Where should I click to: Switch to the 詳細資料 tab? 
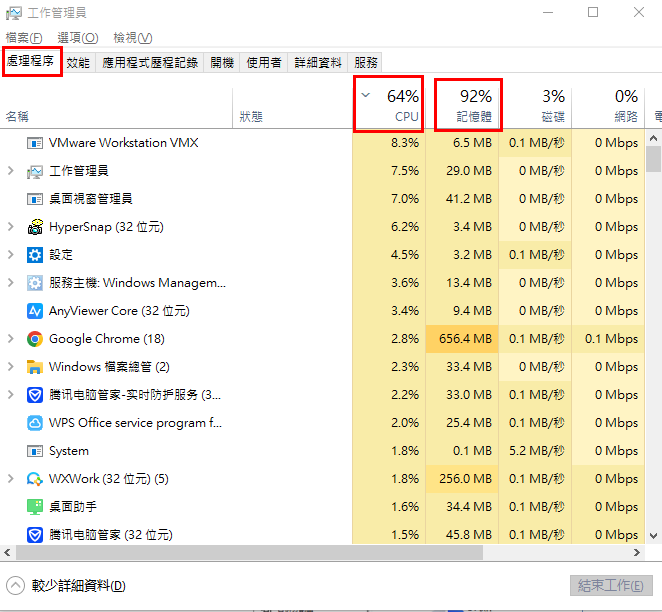pos(318,63)
